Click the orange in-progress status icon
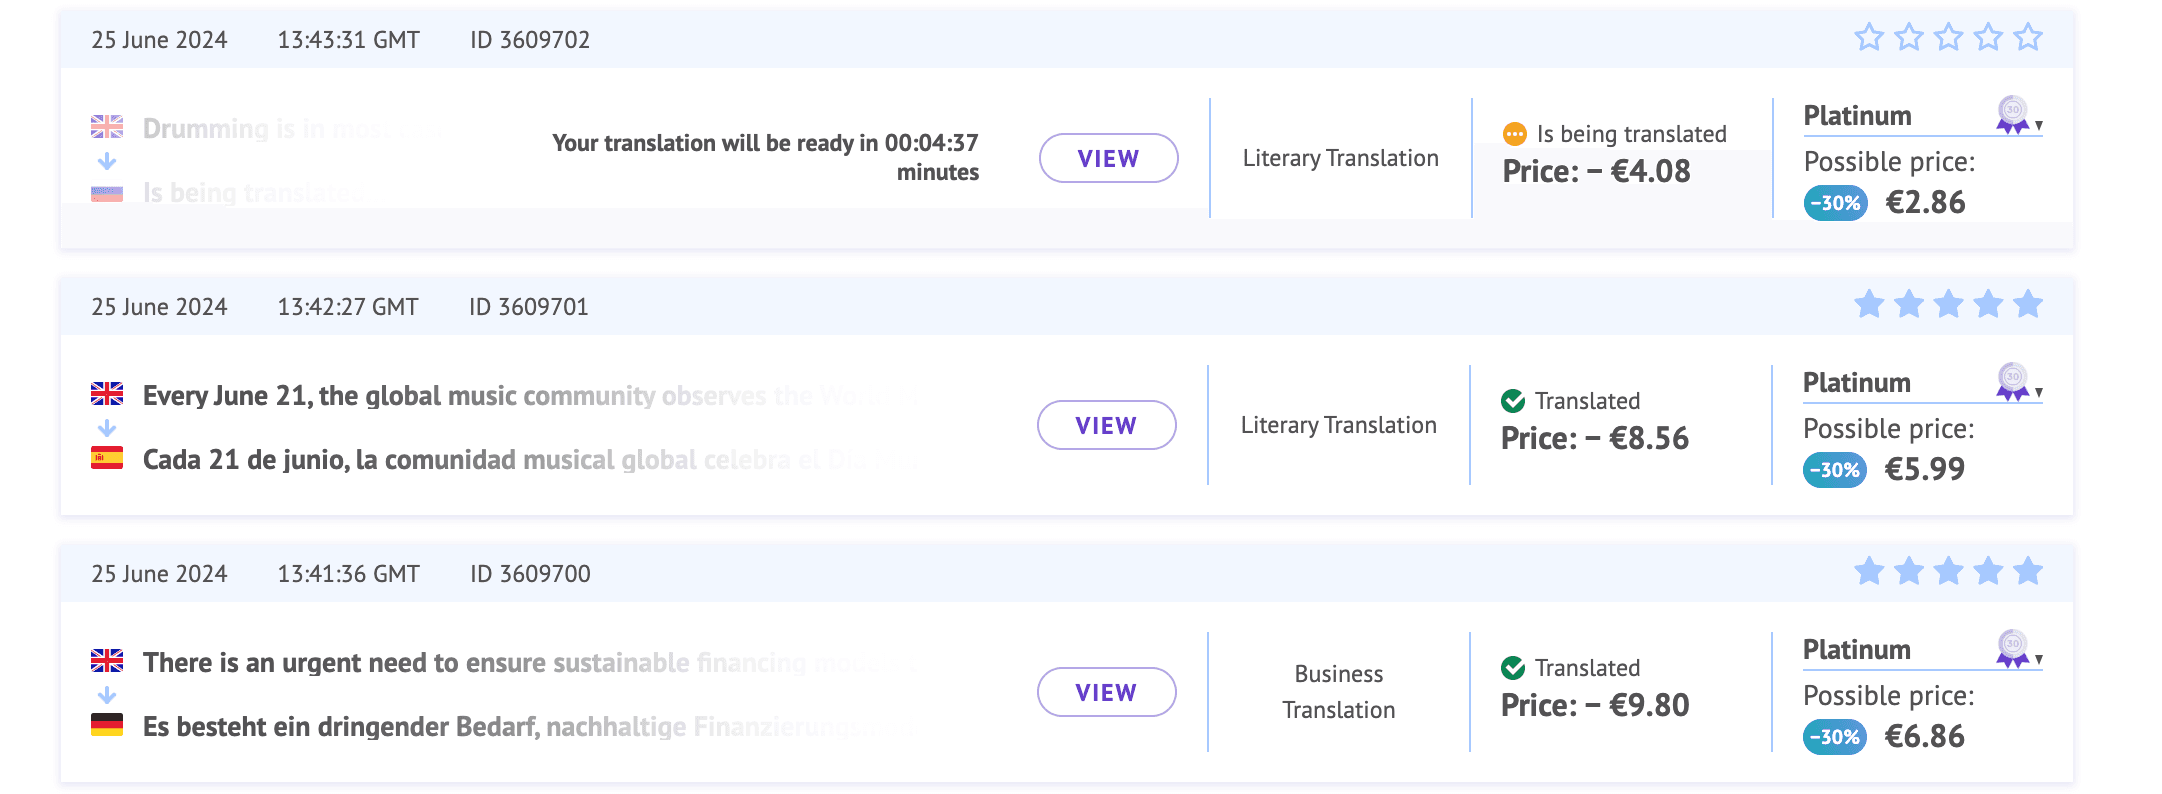Viewport: 2162px width, 794px height. (x=1515, y=134)
